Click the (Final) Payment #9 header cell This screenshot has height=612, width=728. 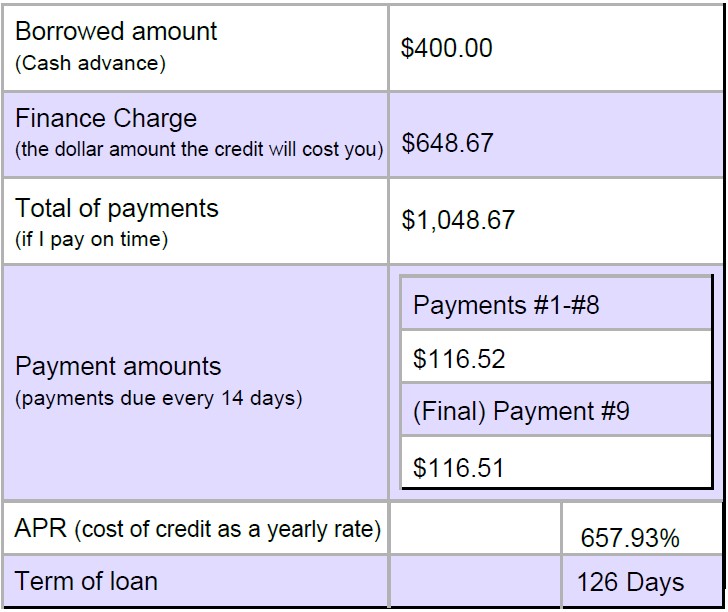pos(556,410)
